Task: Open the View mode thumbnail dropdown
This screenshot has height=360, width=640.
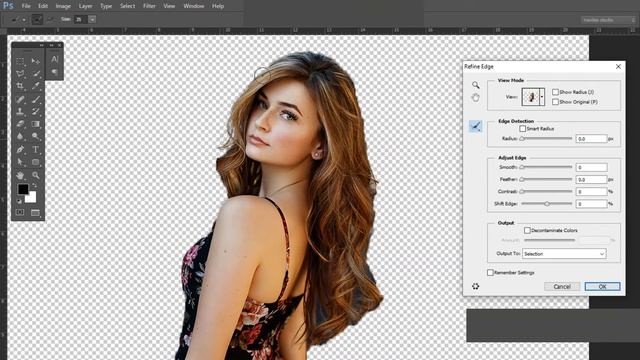Action: coord(542,97)
